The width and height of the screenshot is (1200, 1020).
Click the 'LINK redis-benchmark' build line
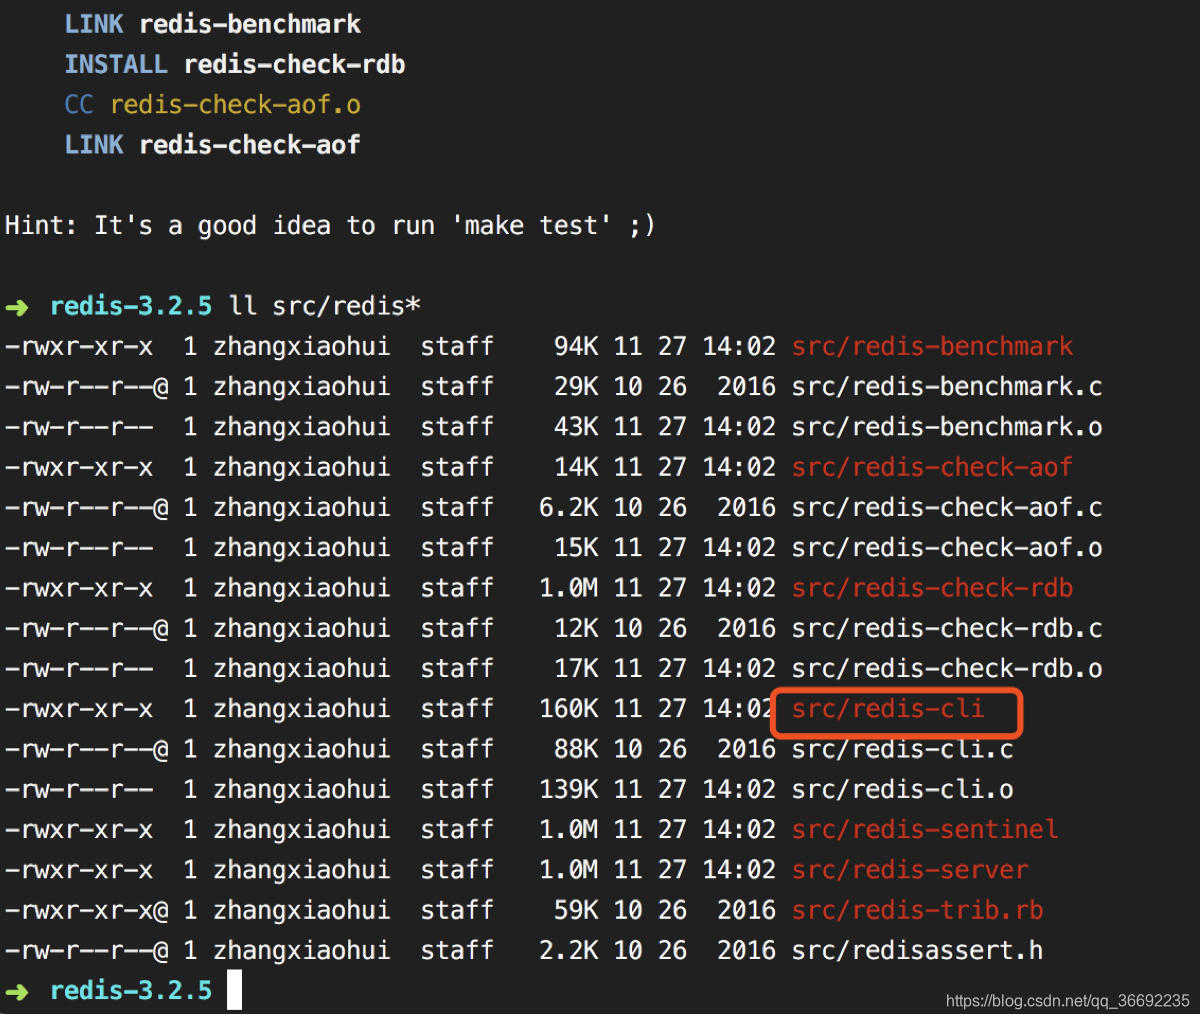coord(213,24)
